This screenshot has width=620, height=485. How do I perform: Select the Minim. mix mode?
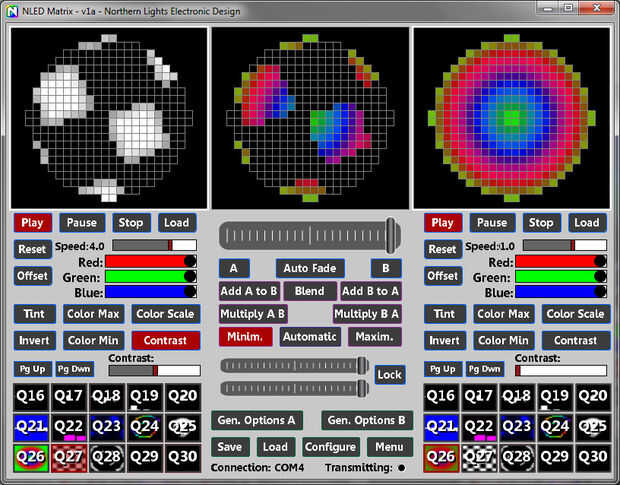pyautogui.click(x=246, y=337)
